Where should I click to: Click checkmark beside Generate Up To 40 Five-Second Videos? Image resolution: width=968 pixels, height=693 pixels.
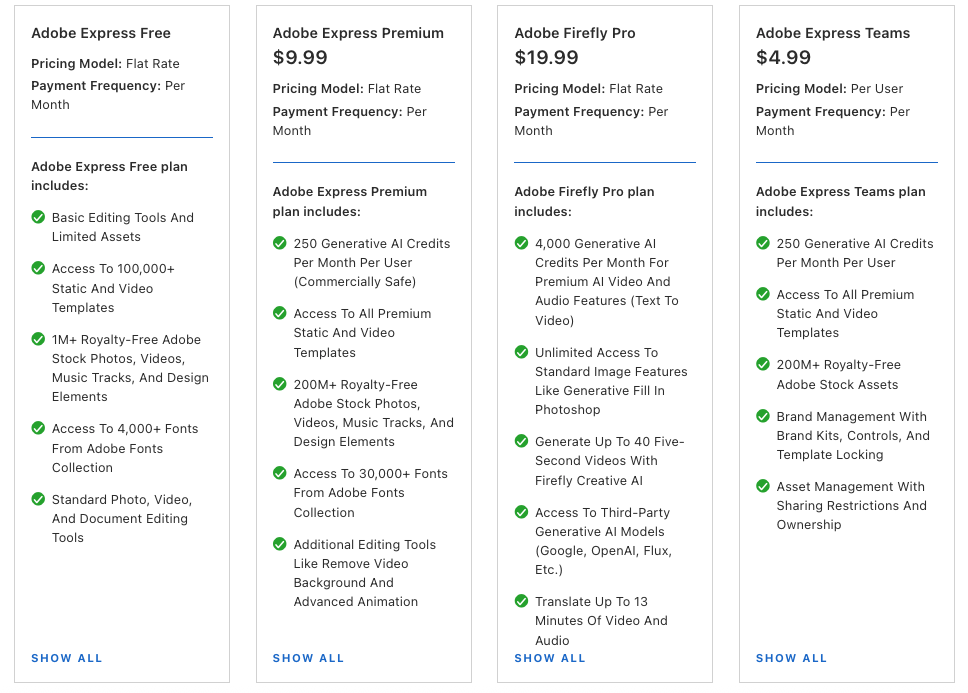pyautogui.click(x=522, y=441)
